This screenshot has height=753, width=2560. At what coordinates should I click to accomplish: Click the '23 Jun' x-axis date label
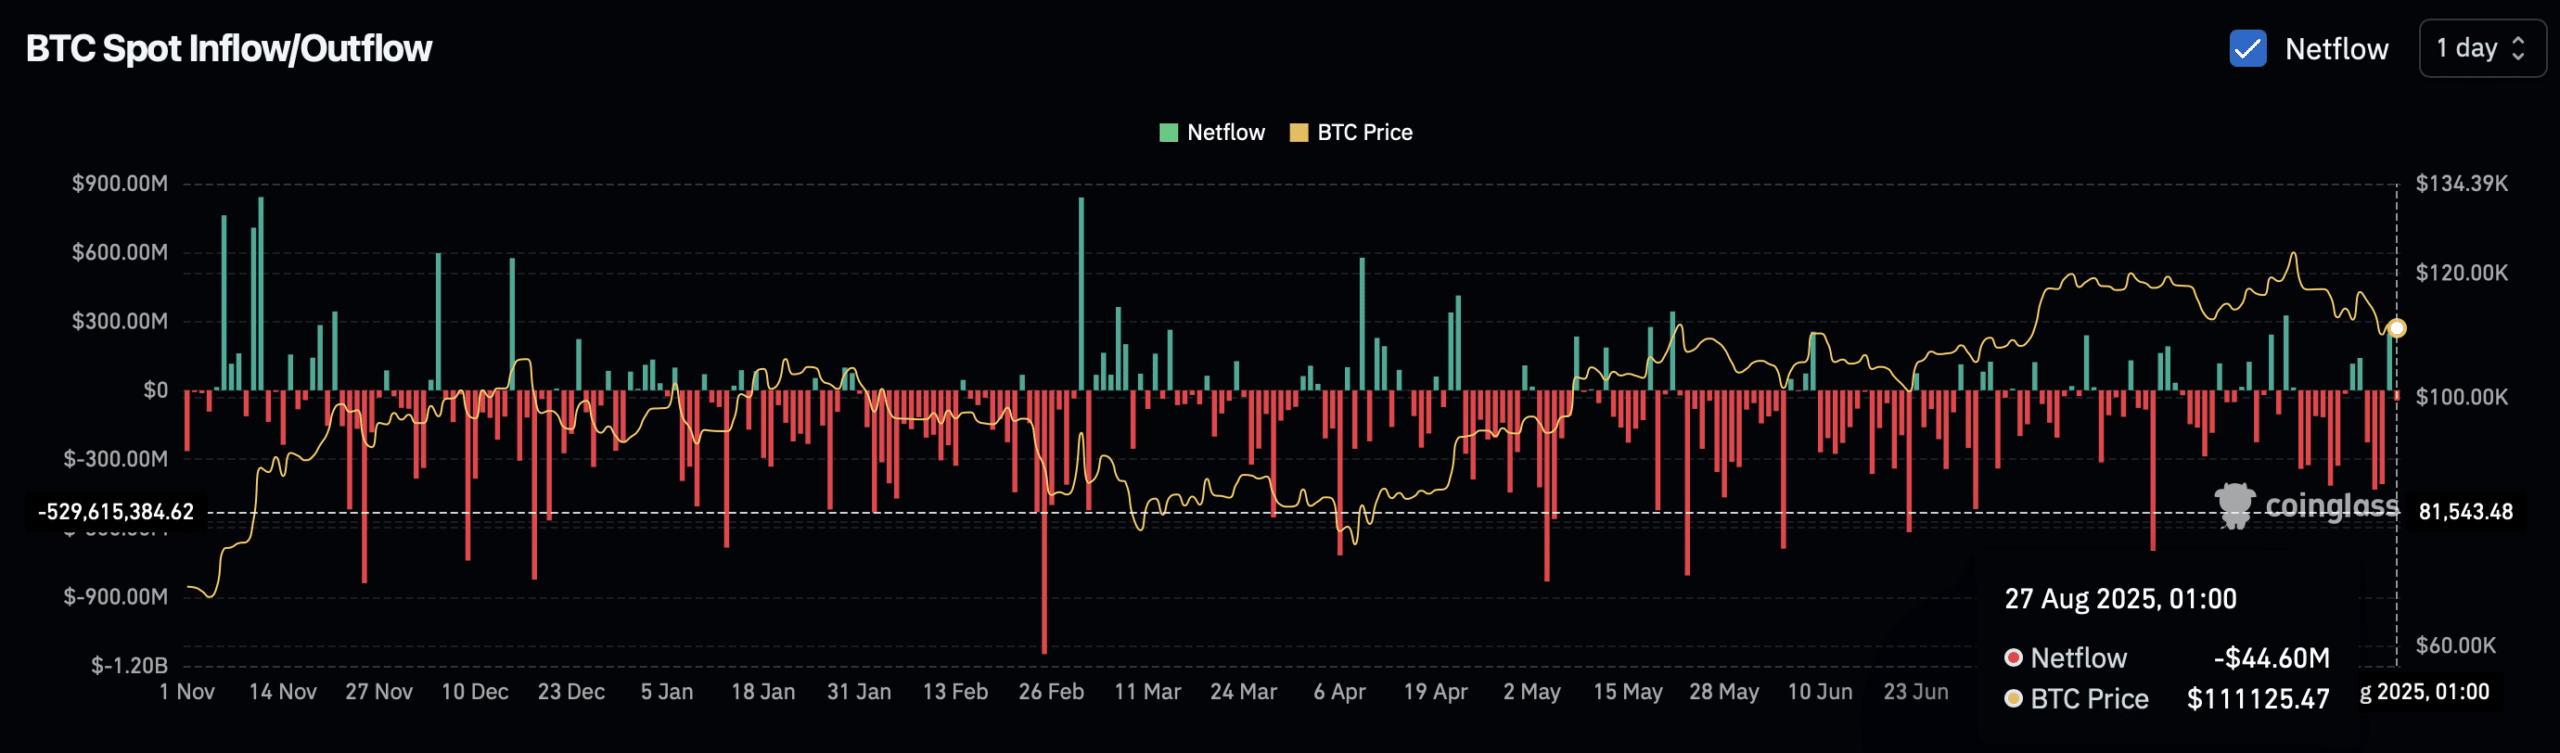(x=1916, y=692)
